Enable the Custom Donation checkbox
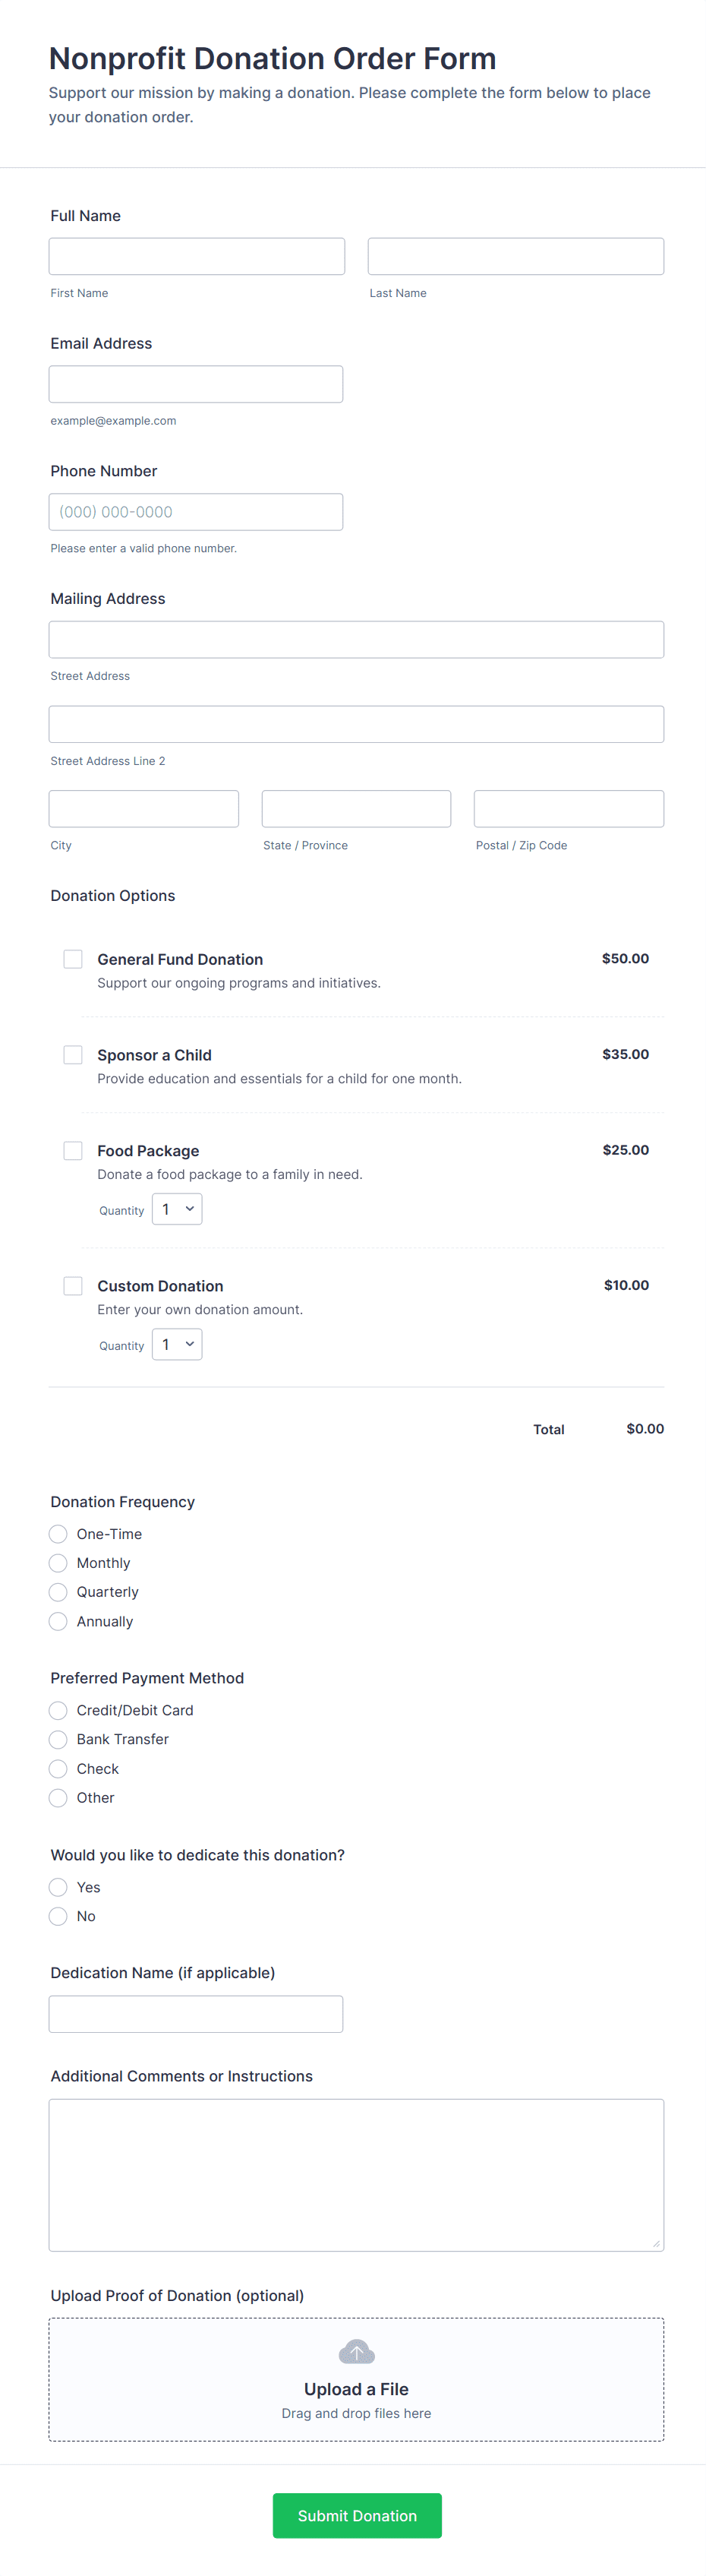This screenshot has width=706, height=2576. coord(73,1286)
